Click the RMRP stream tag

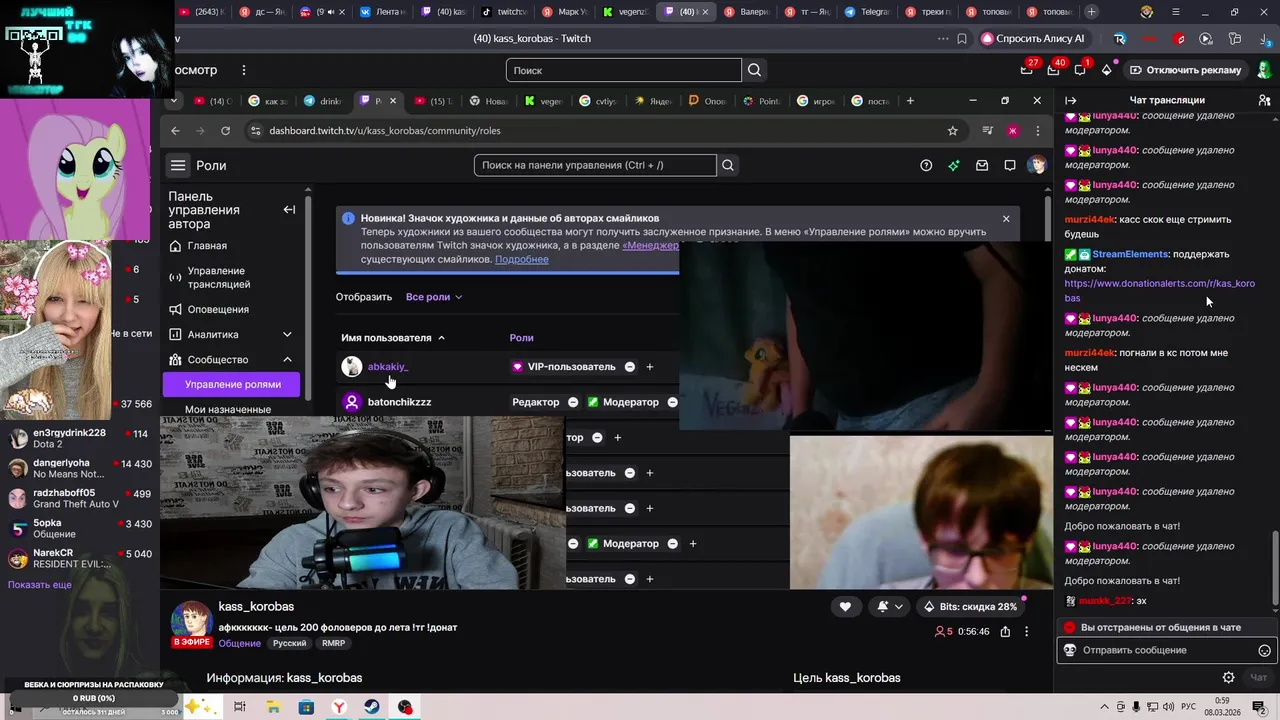[333, 643]
